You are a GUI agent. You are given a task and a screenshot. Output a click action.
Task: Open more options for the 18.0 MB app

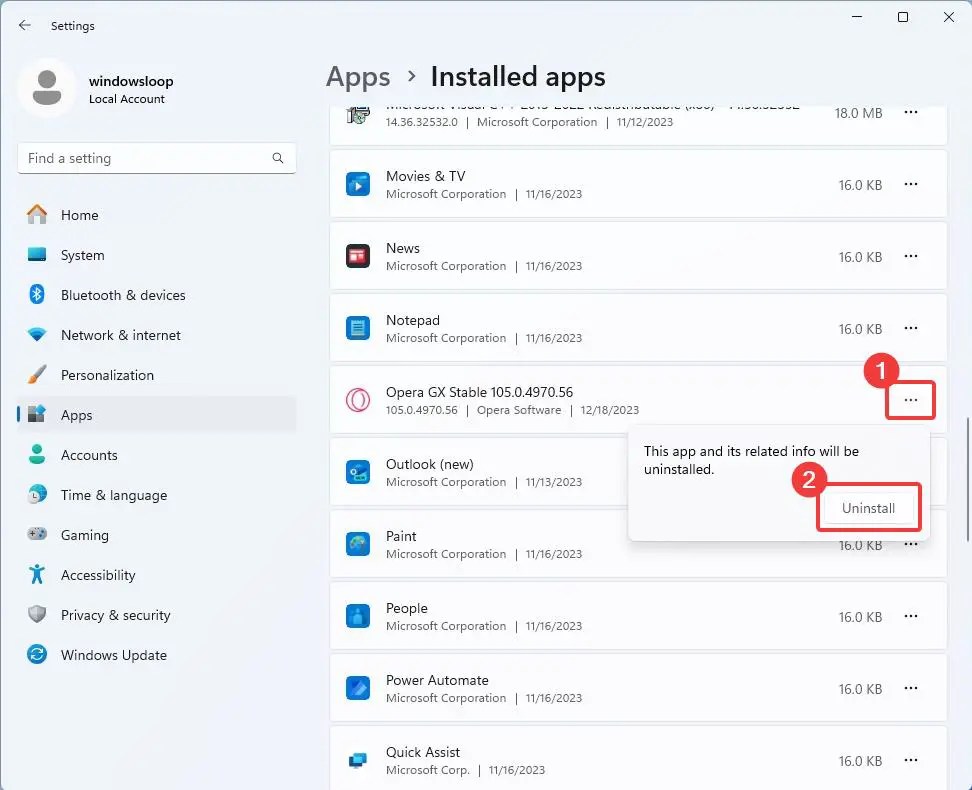pos(911,112)
